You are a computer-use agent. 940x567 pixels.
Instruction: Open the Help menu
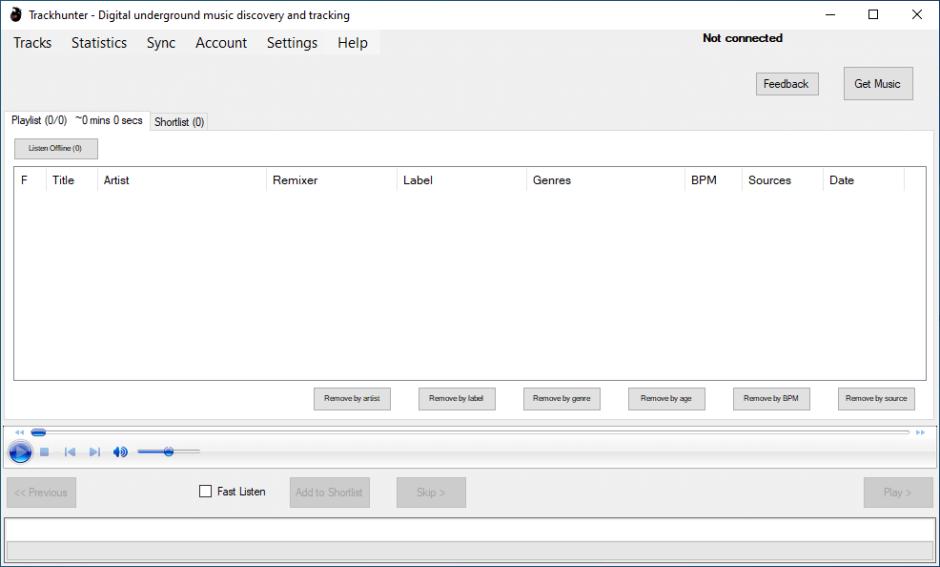coord(352,43)
